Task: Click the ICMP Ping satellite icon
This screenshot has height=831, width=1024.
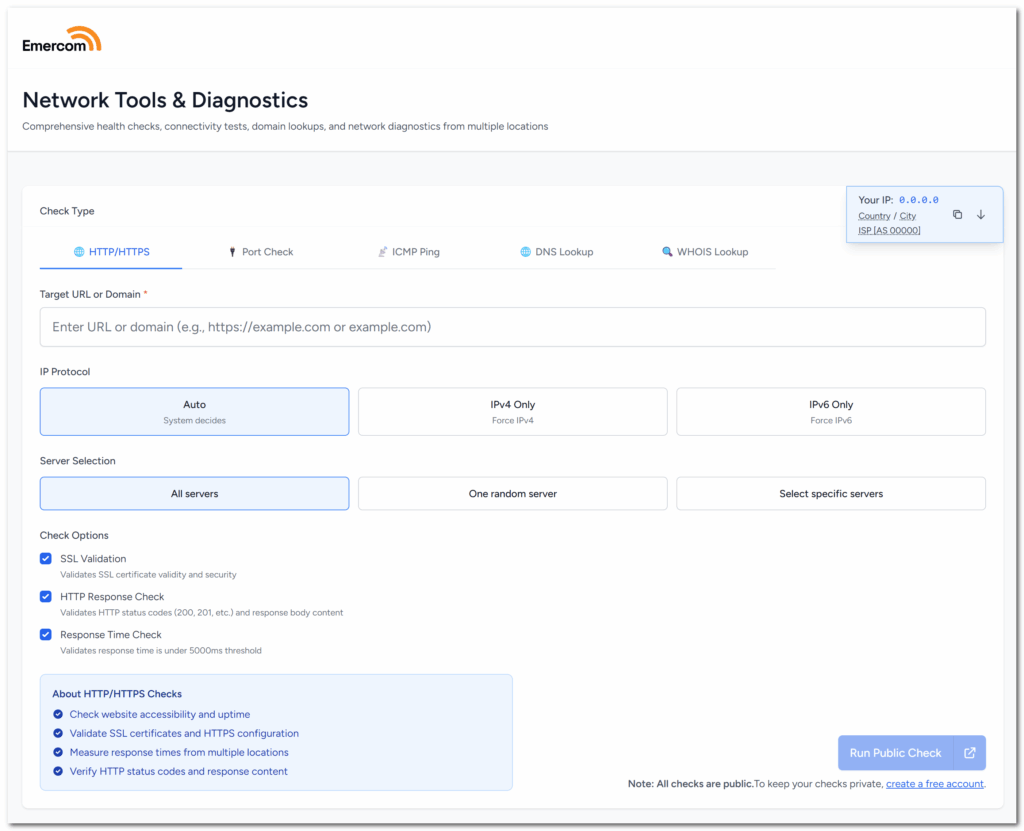Action: (x=382, y=252)
